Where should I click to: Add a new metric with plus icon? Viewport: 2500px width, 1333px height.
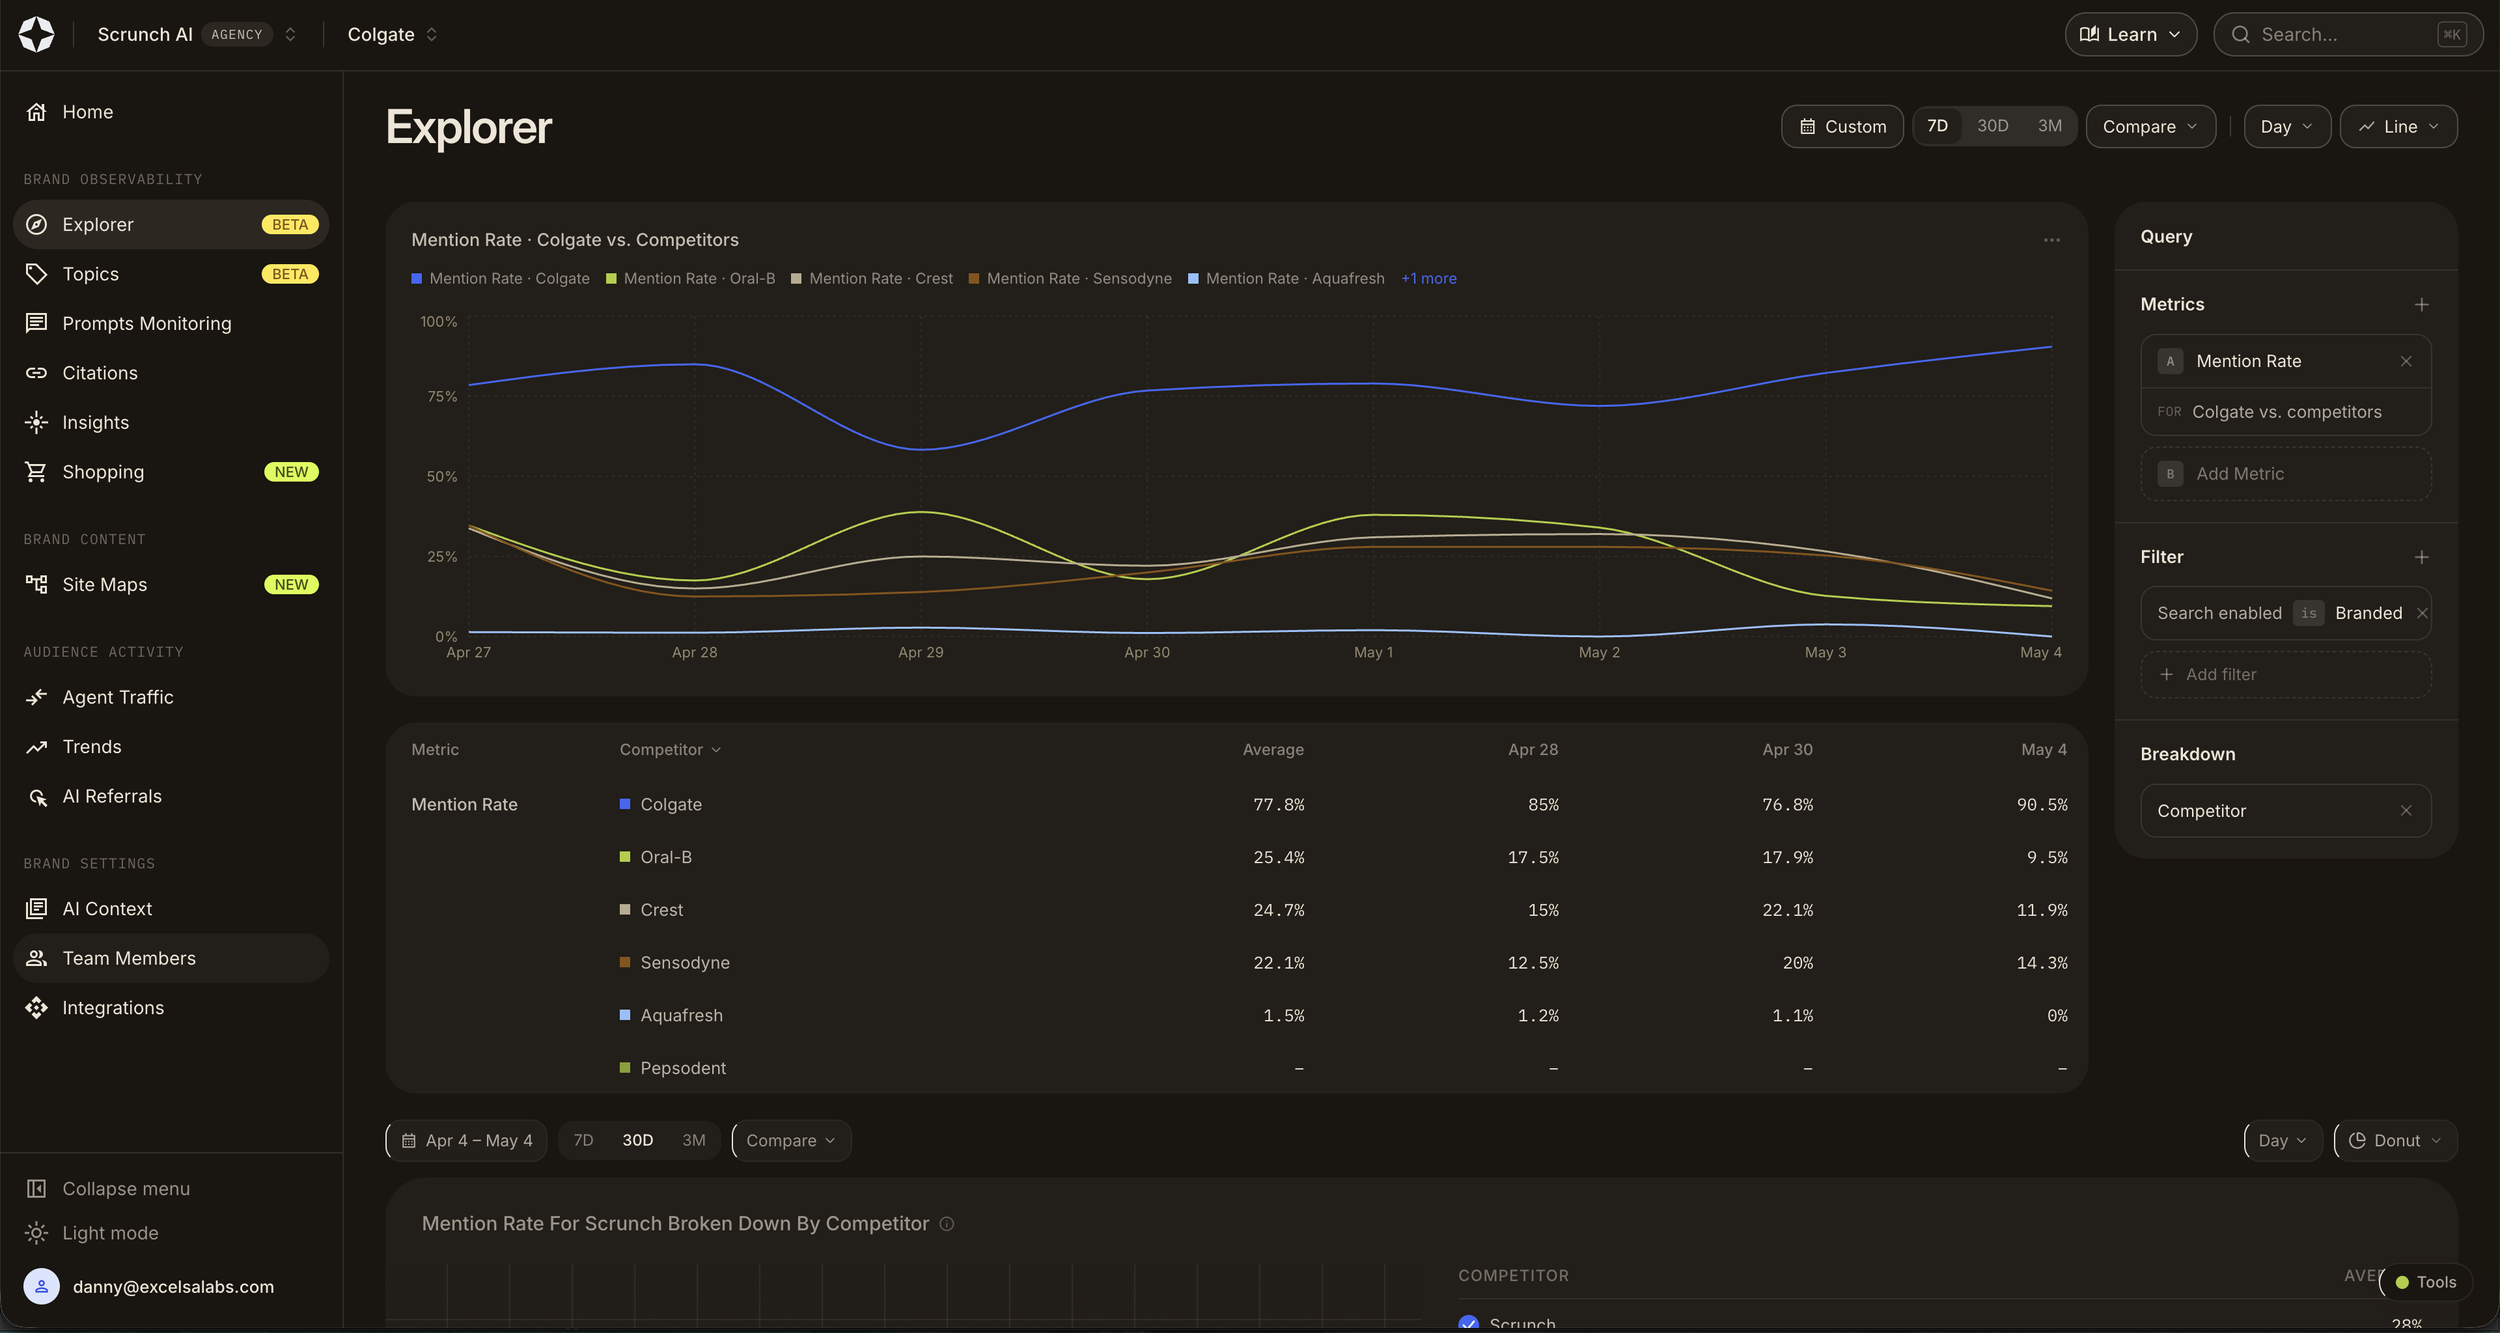[x=2421, y=304]
